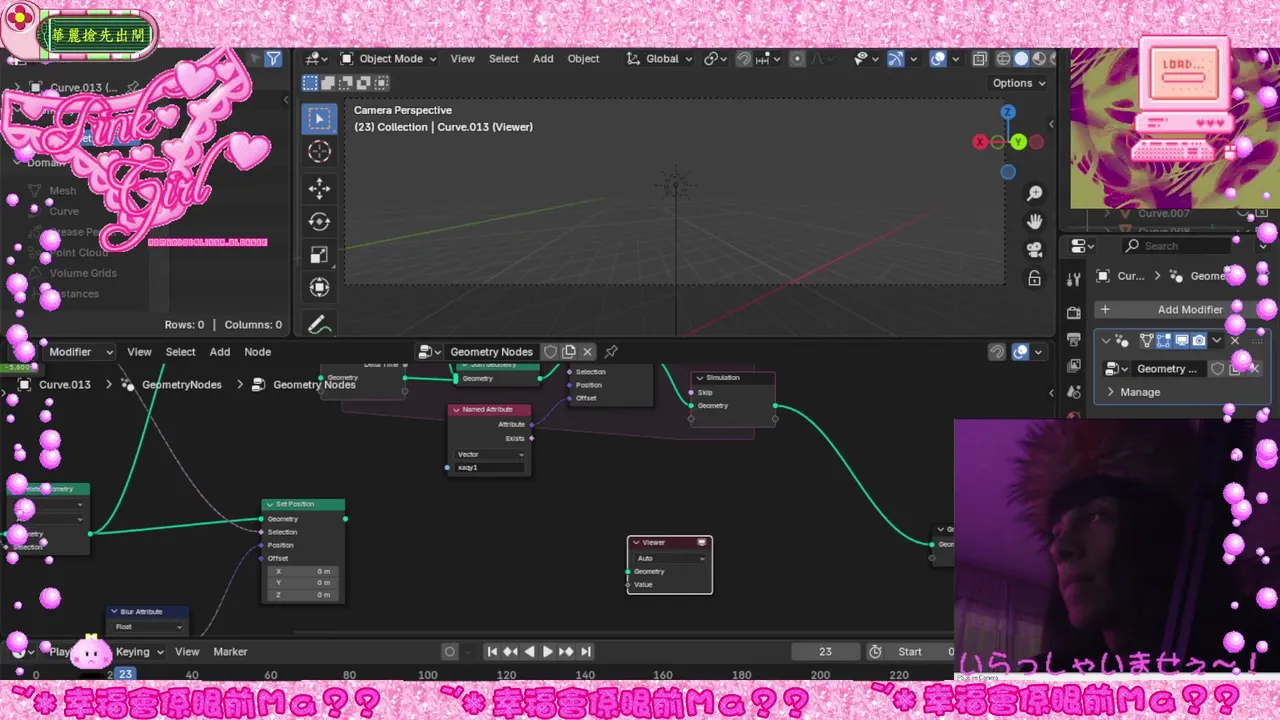Toggle snapping magnet in viewport header

point(744,59)
